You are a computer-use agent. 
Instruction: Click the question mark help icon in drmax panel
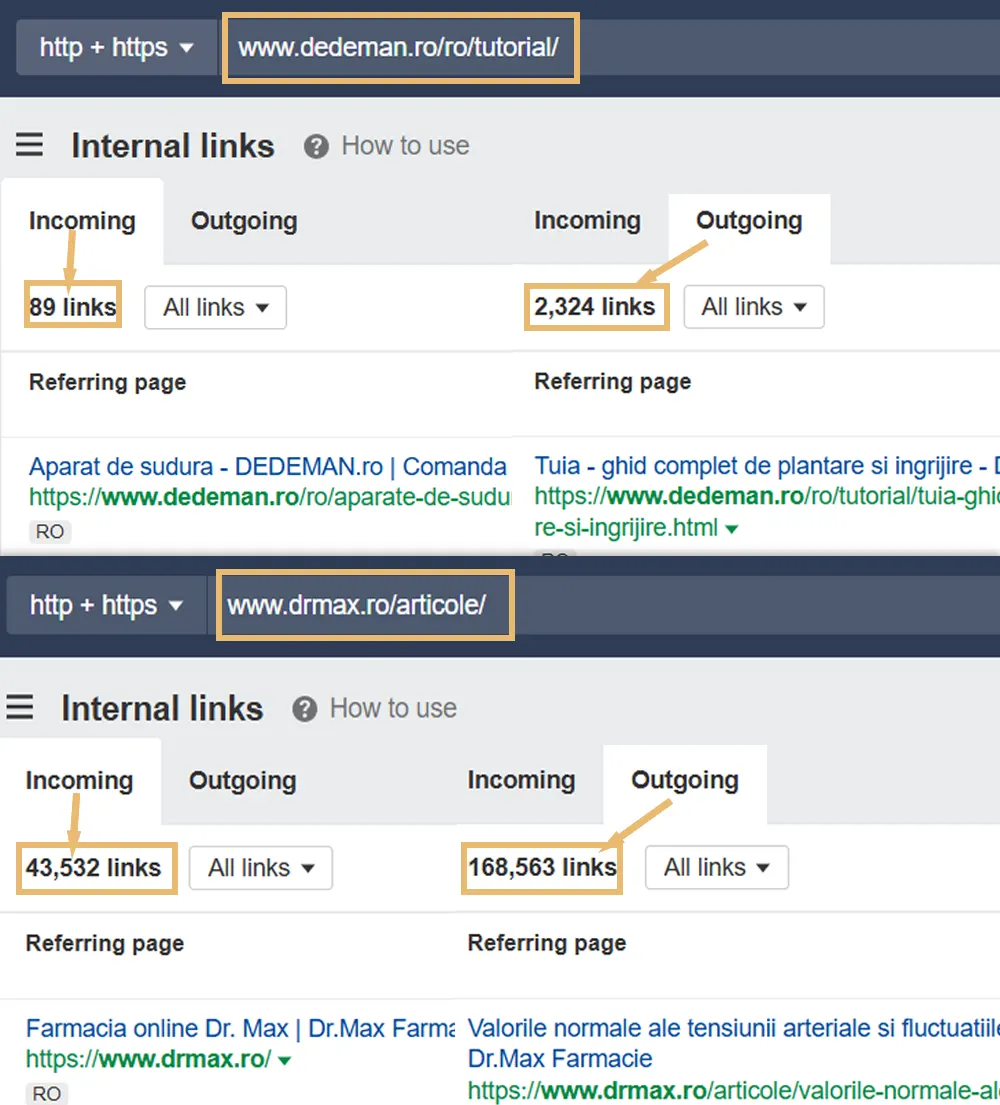point(304,710)
